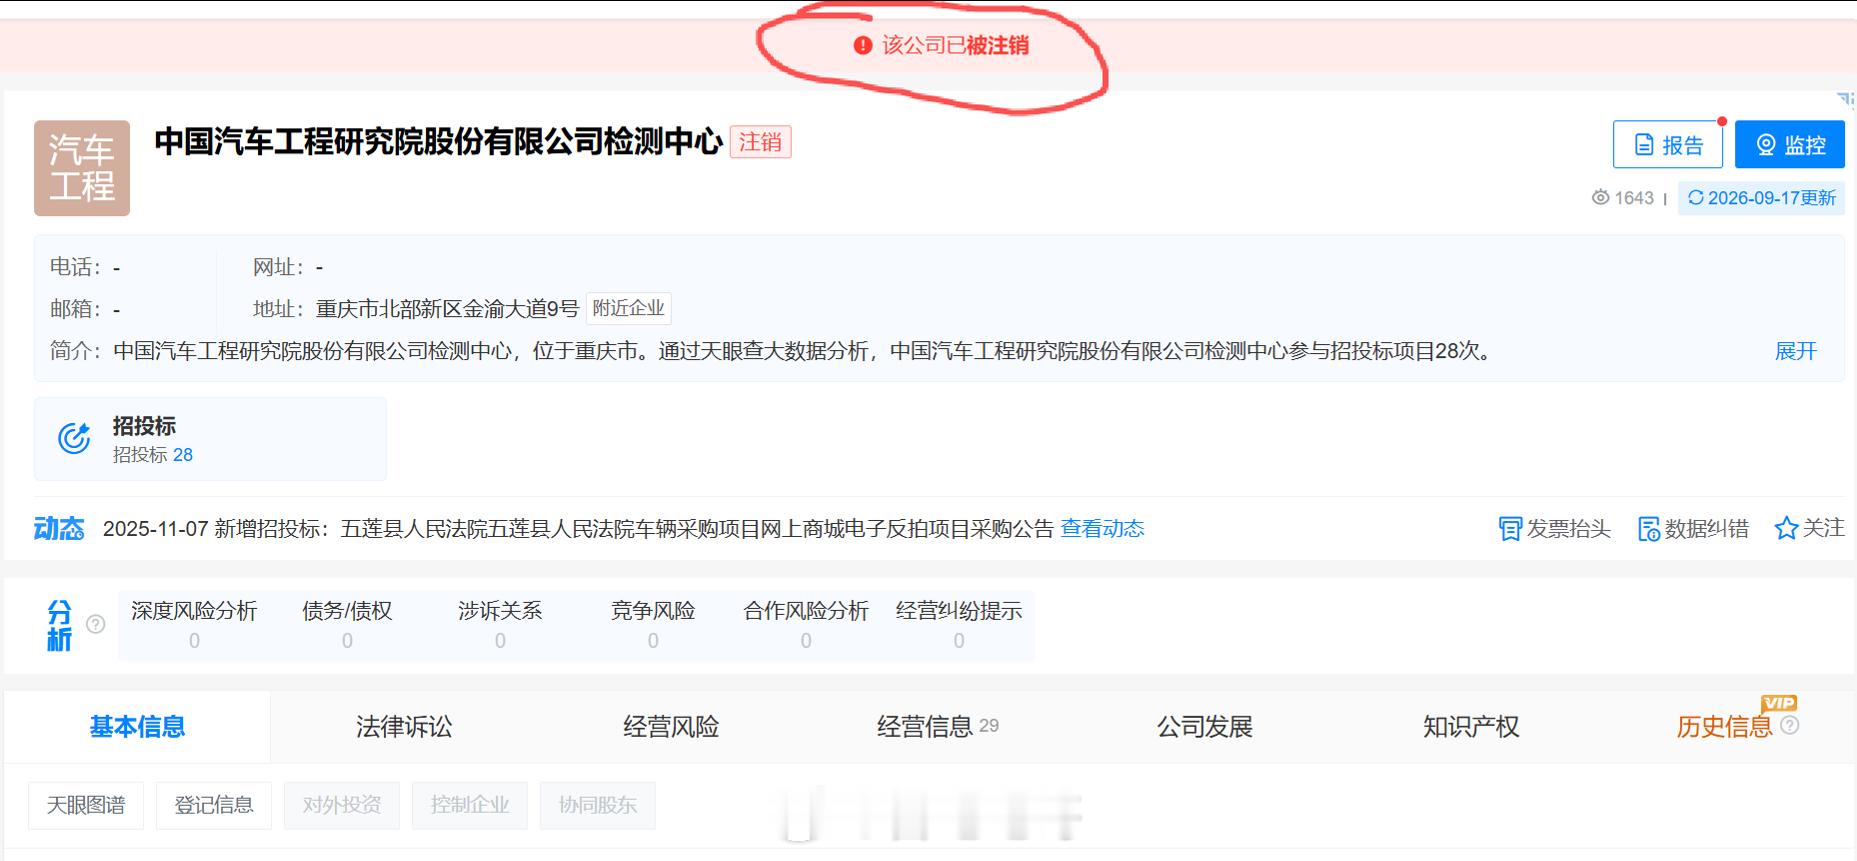Switch to 基本信息 tab

[137, 727]
